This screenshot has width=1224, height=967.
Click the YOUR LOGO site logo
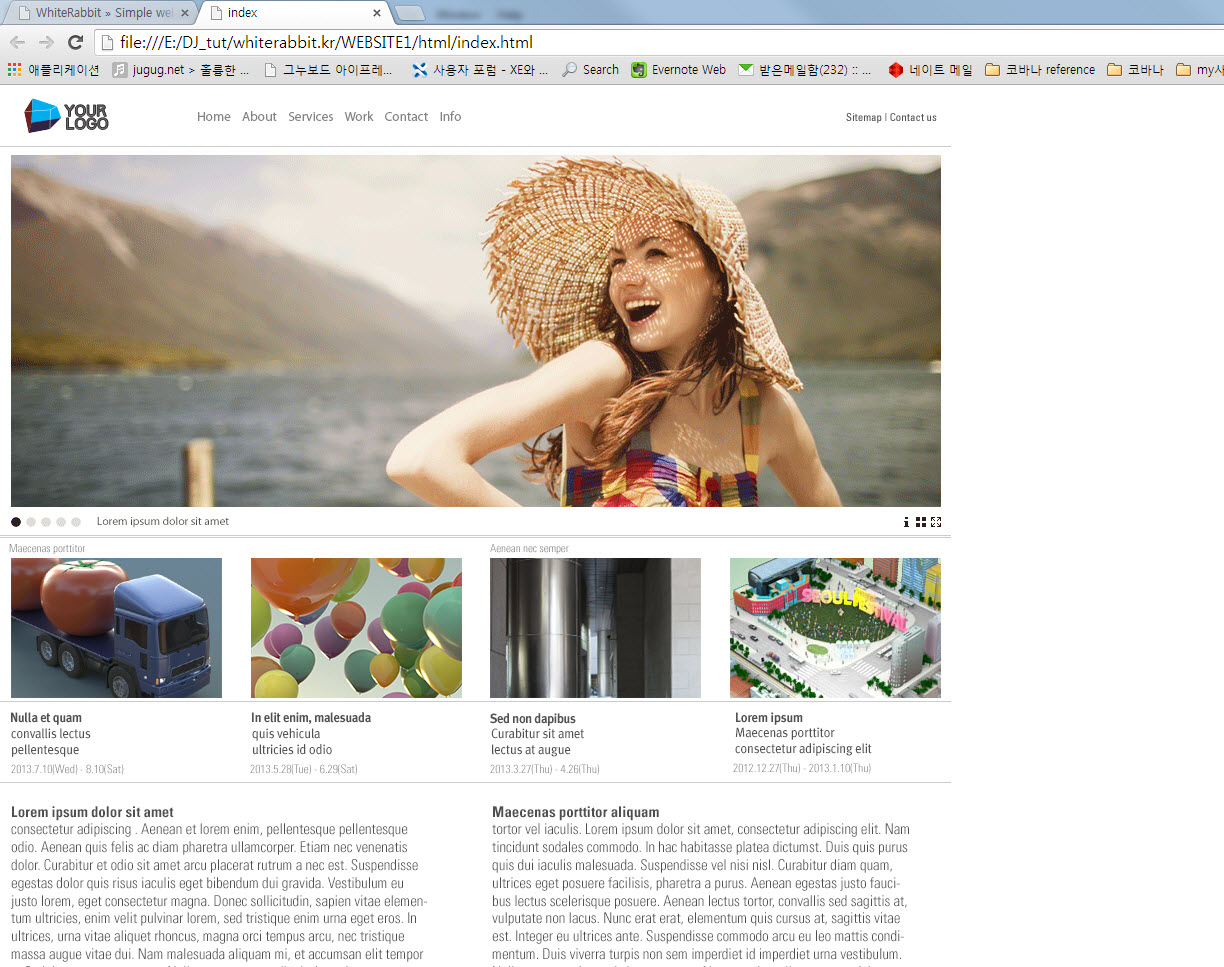(66, 116)
